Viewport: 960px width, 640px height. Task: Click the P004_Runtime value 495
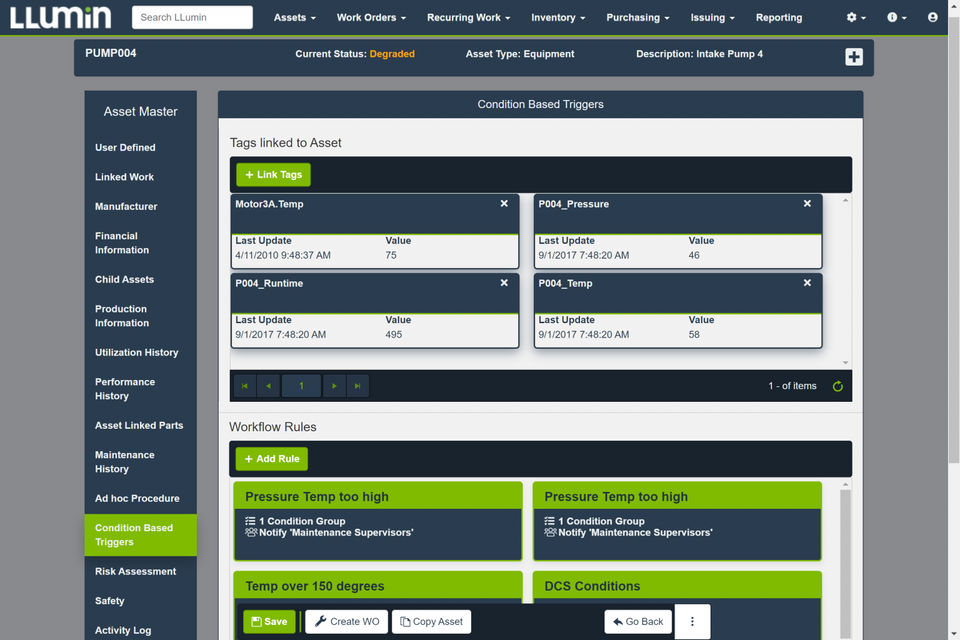point(394,334)
